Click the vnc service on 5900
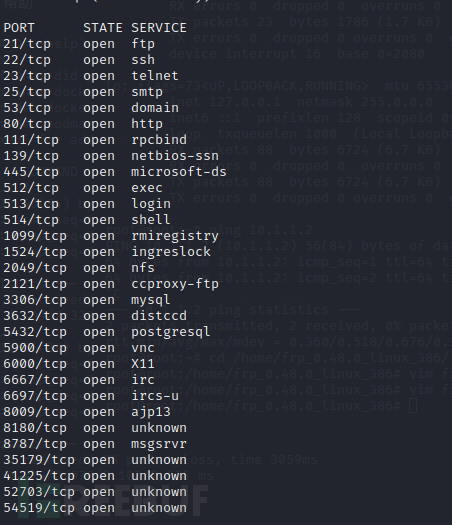This screenshot has height=525, width=452. coord(143,348)
